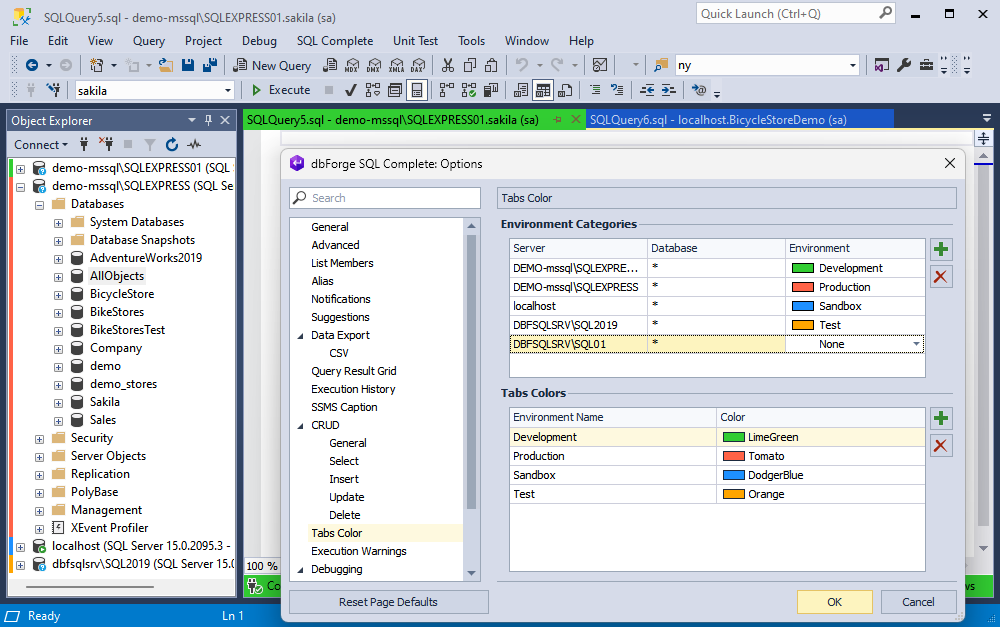This screenshot has height=627, width=1000.
Task: Delete the selected Tabs Colors entry
Action: tap(941, 446)
